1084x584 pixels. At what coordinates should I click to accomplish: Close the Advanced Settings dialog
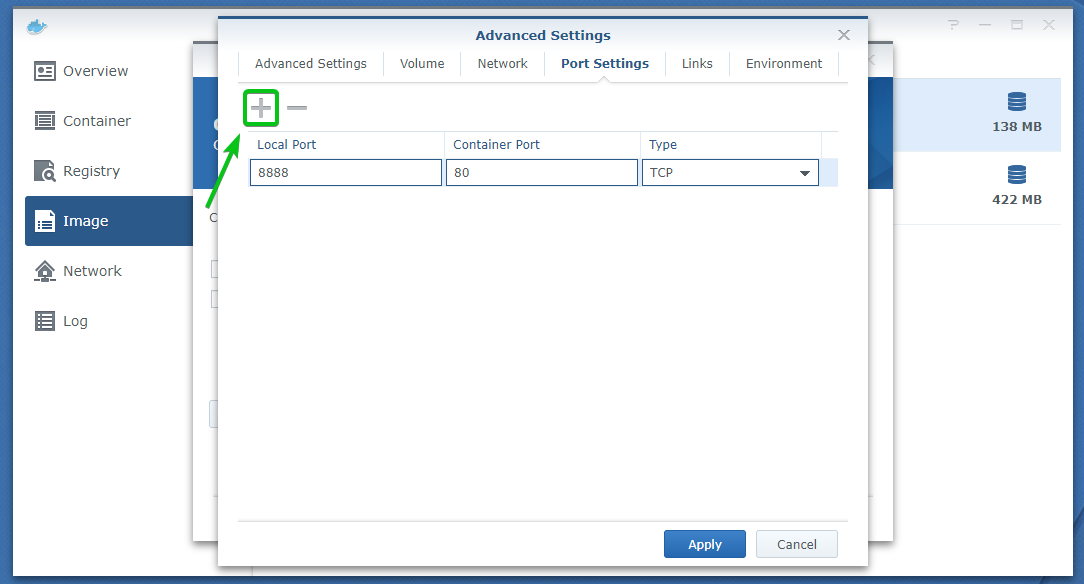(844, 35)
